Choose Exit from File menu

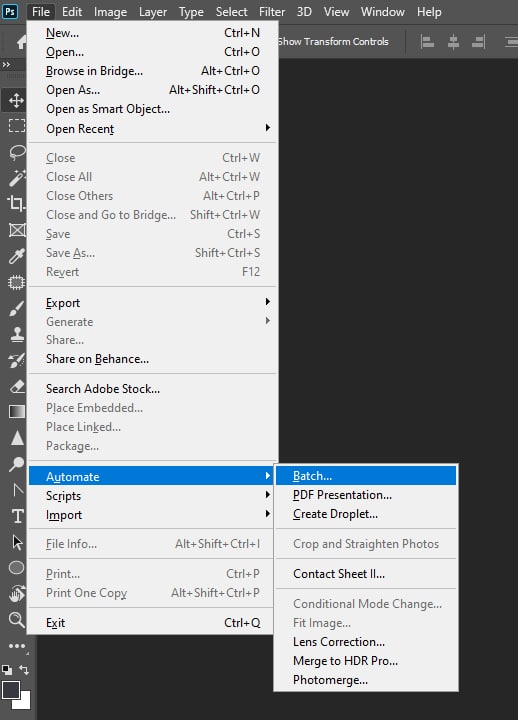point(152,623)
